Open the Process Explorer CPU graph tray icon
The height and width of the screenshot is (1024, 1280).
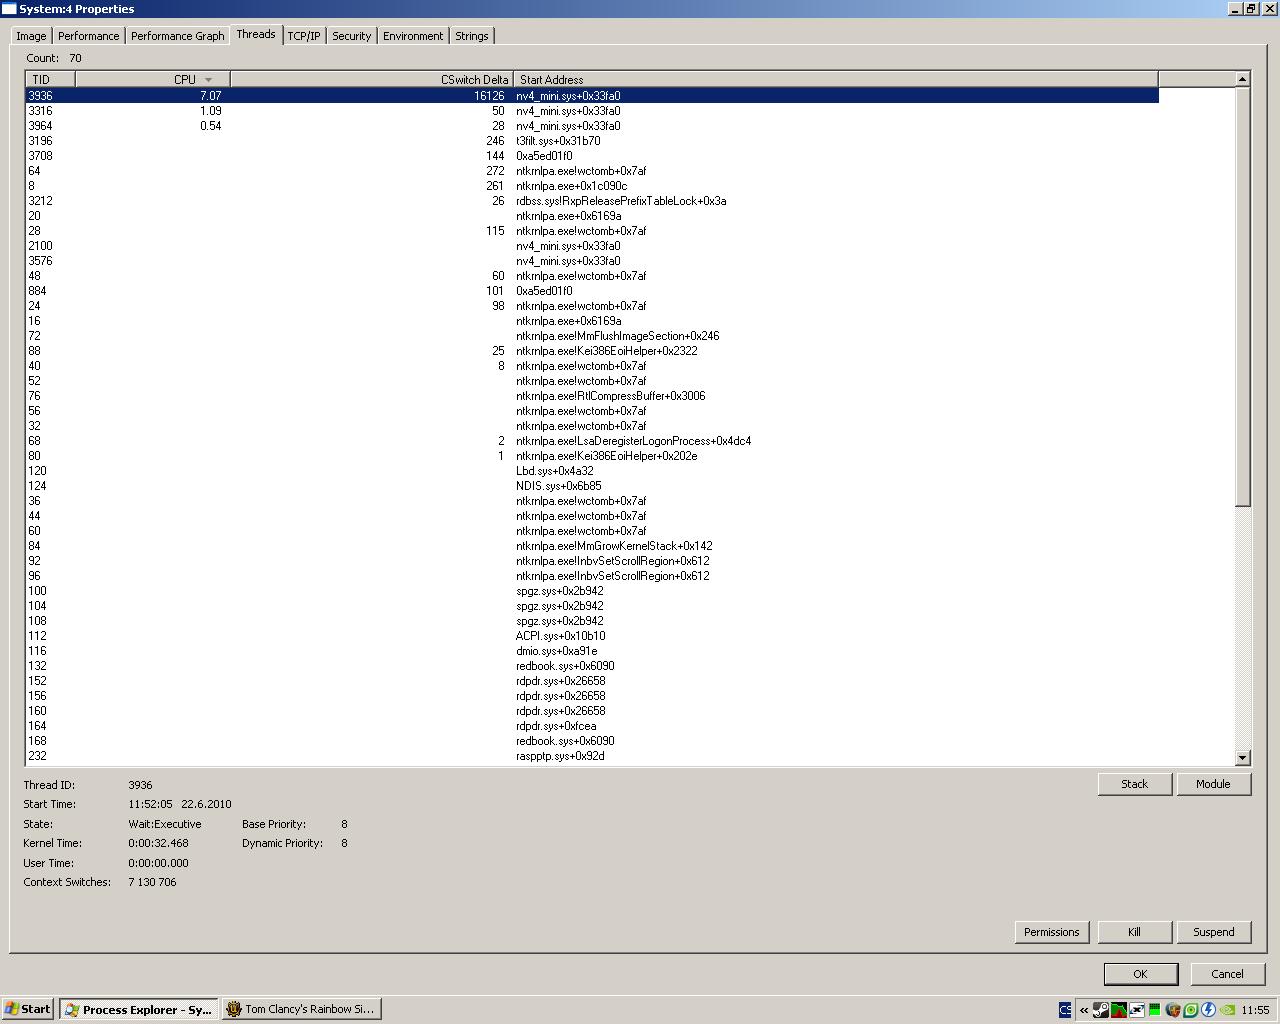click(x=1119, y=1010)
